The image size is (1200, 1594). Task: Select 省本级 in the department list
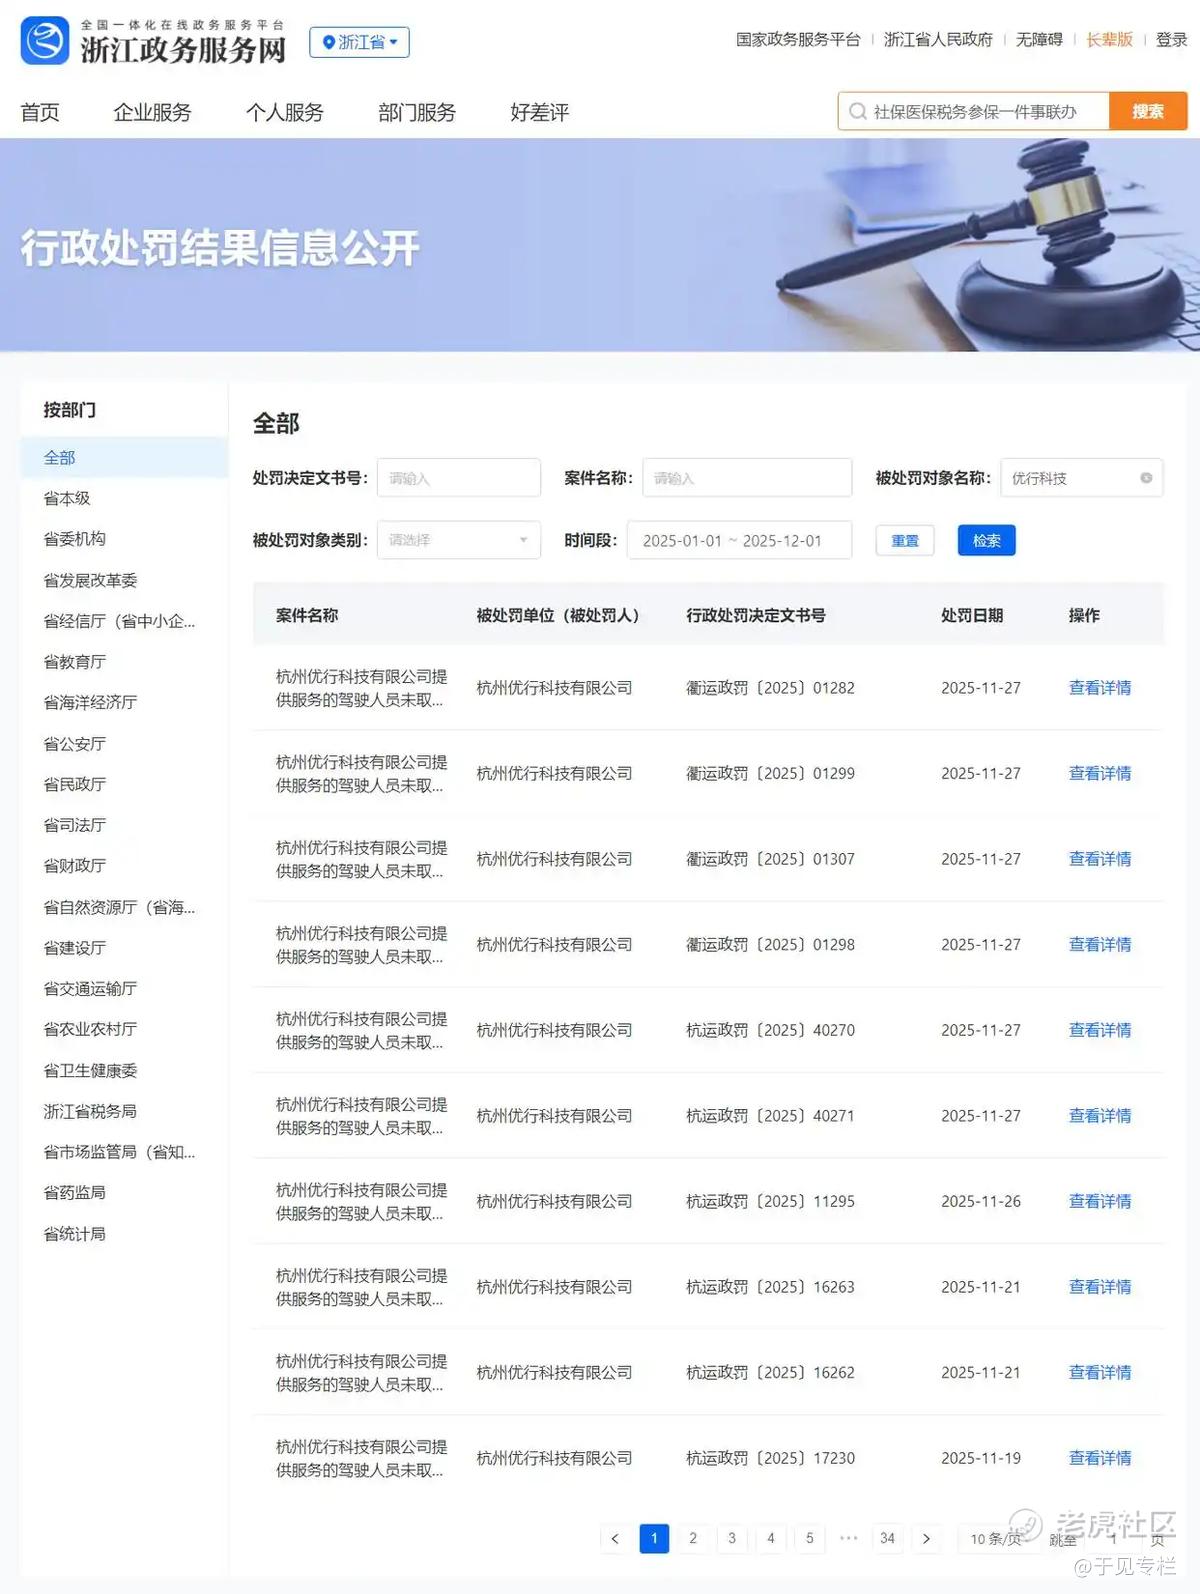coord(67,498)
